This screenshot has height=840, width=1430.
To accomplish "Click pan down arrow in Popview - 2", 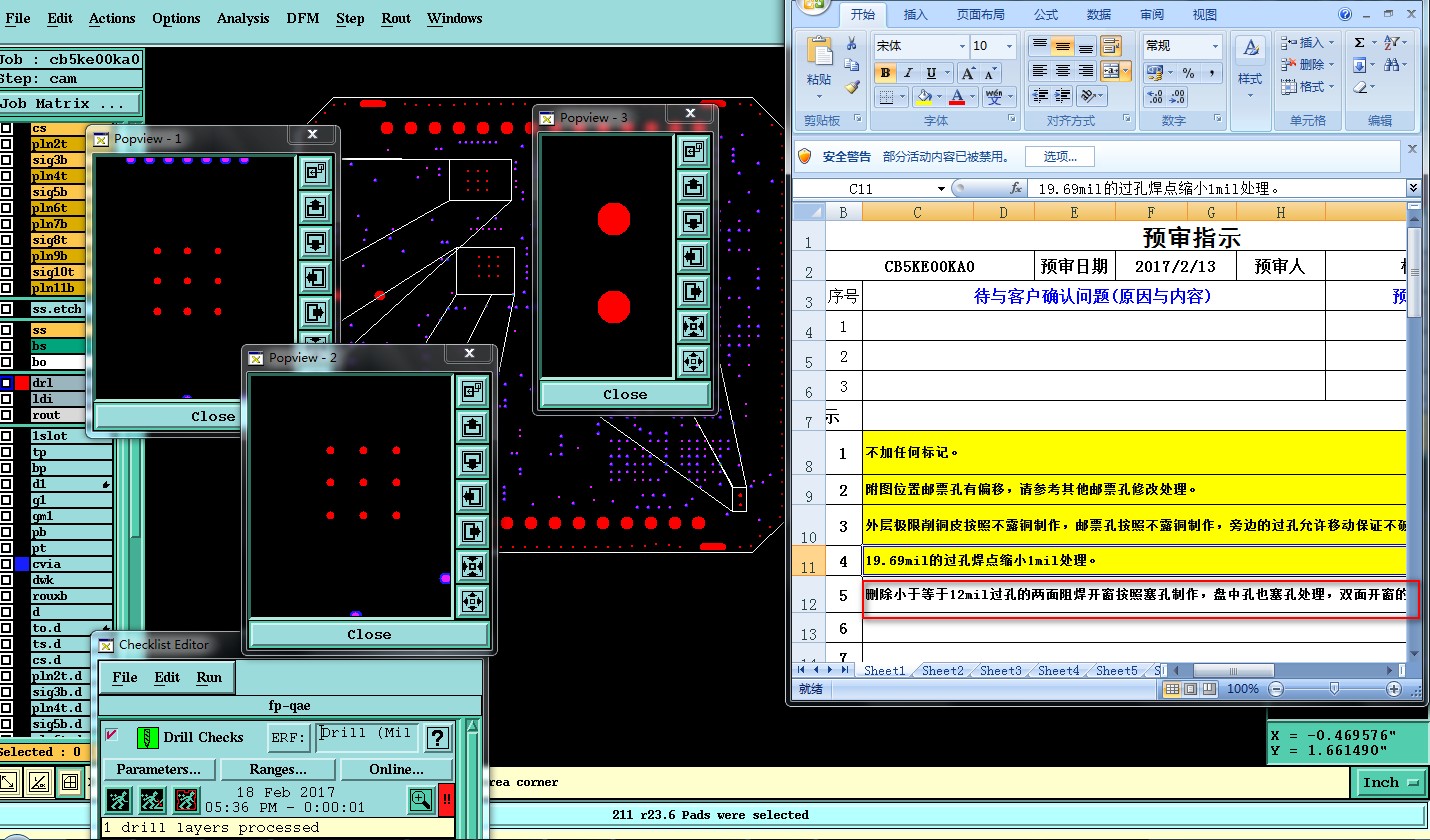I will [x=472, y=460].
